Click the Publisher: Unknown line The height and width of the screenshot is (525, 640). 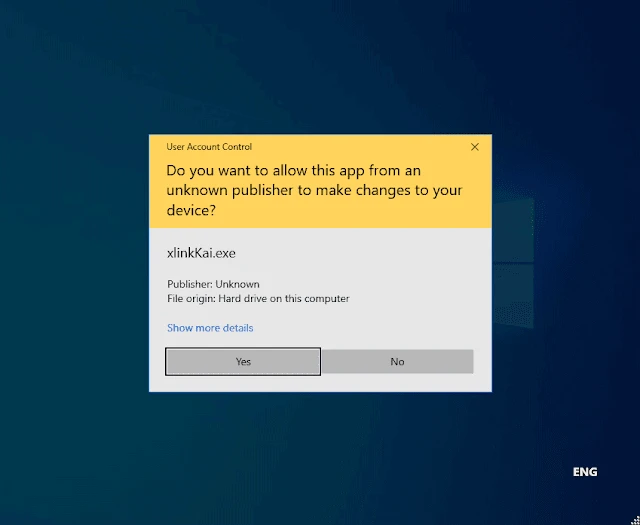coord(213,284)
